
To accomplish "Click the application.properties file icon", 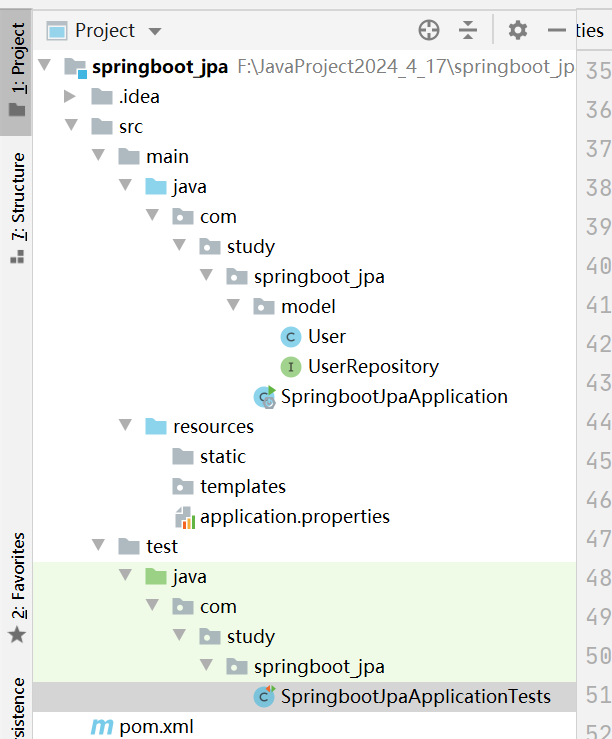I will coord(185,517).
